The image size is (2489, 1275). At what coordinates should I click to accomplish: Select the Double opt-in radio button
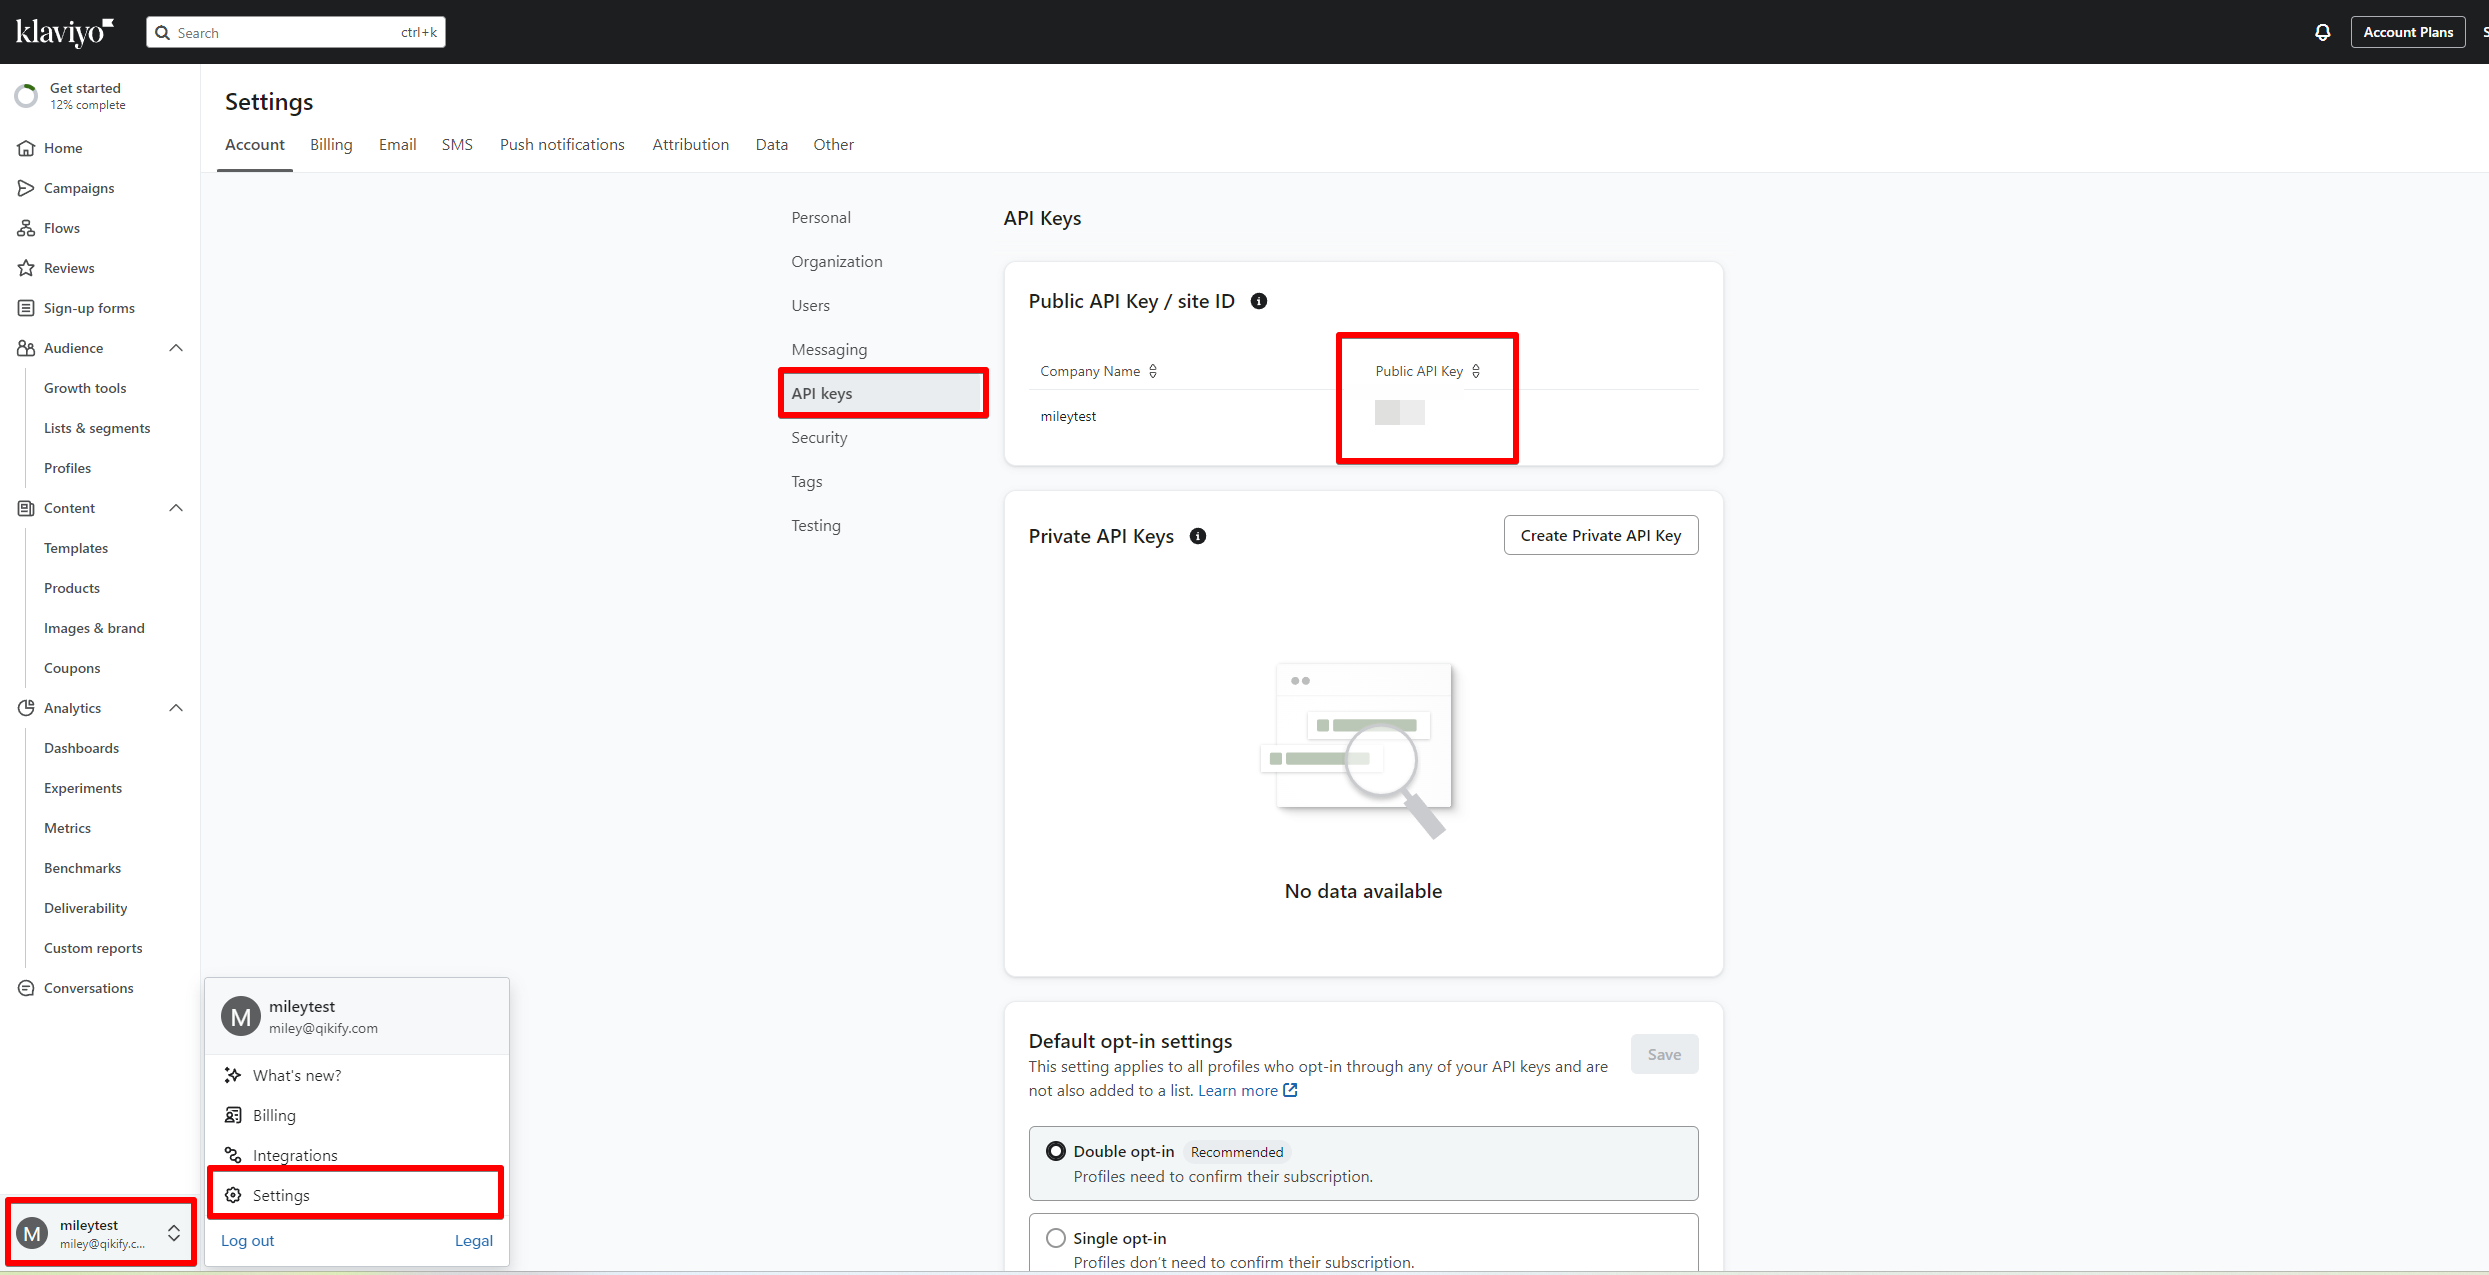click(x=1056, y=1151)
